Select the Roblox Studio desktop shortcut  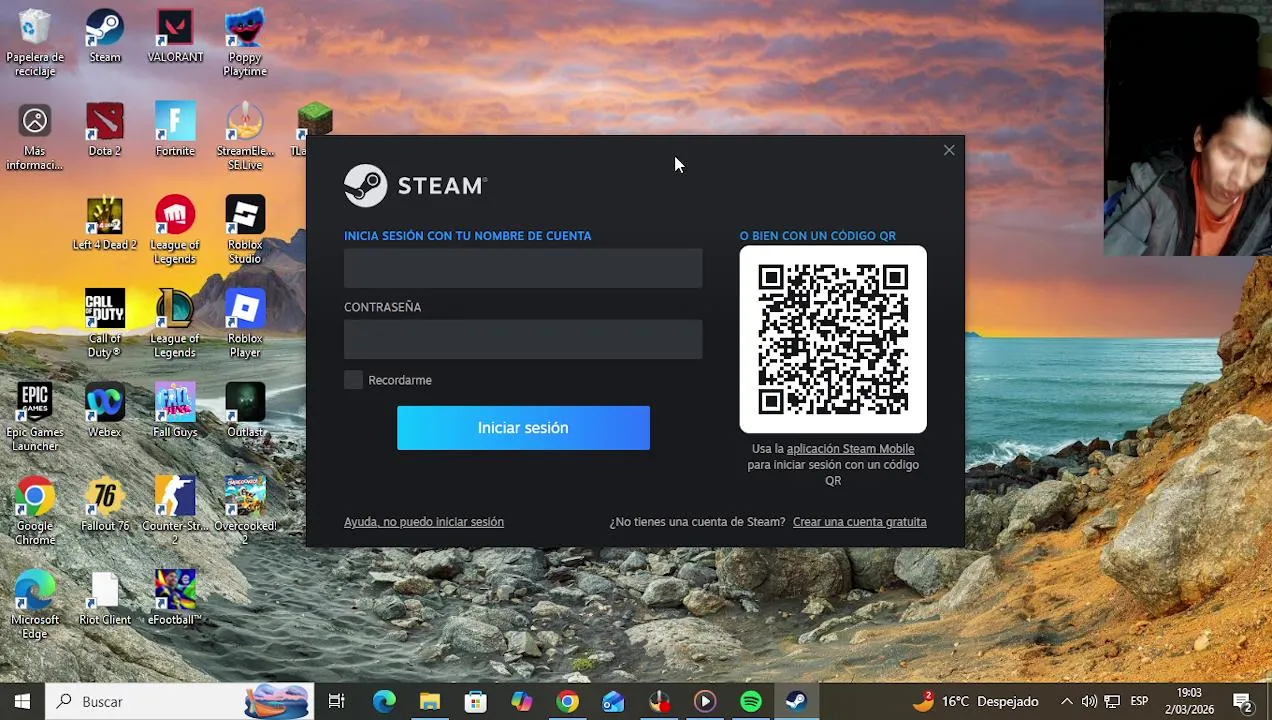tap(245, 231)
